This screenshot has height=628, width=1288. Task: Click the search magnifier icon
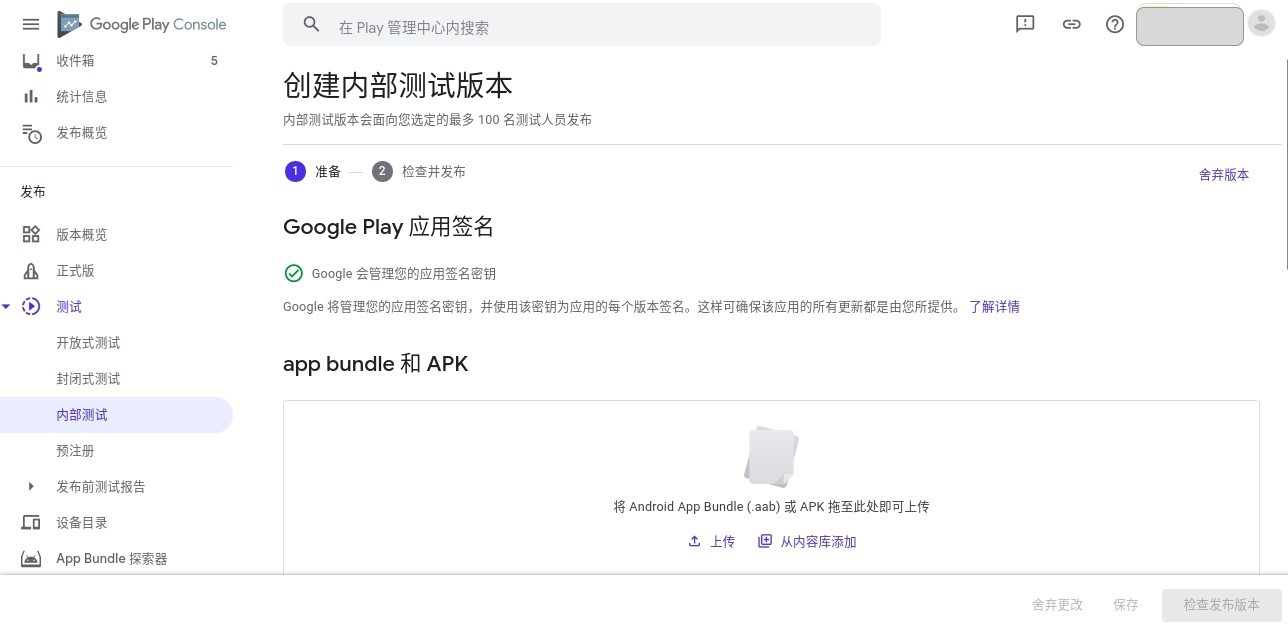click(x=311, y=25)
